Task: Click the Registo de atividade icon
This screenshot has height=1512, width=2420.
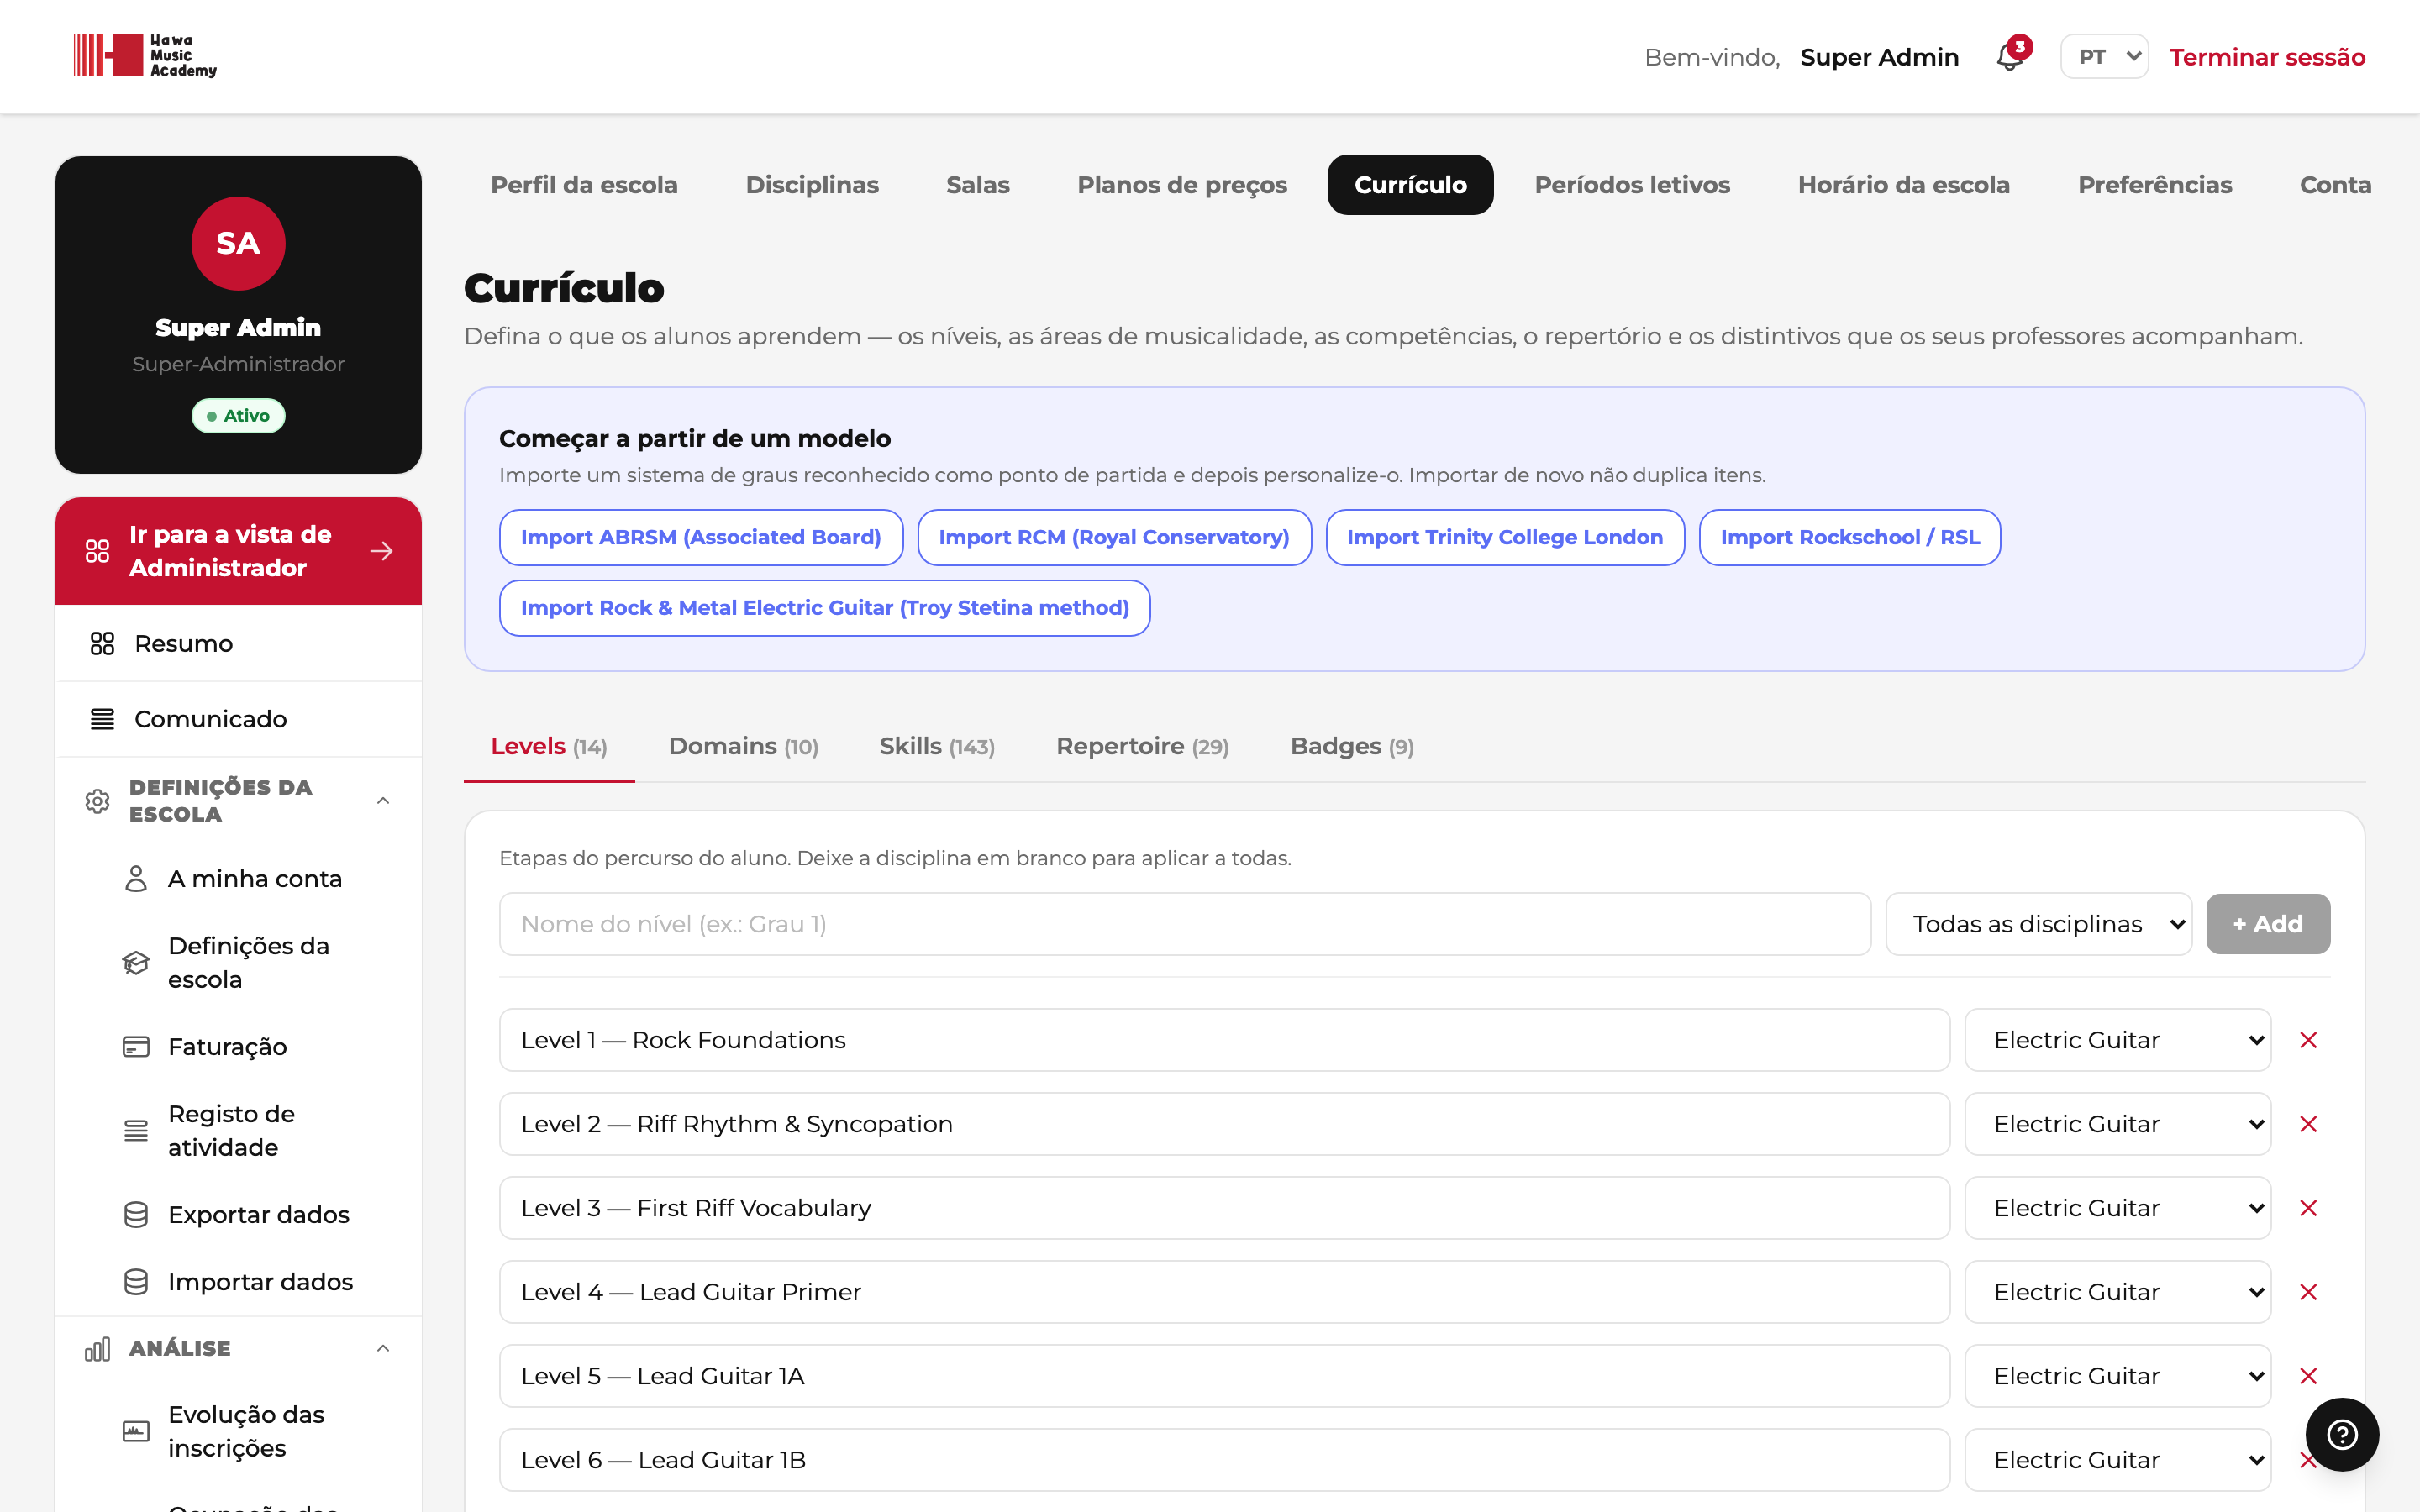Action: point(136,1130)
